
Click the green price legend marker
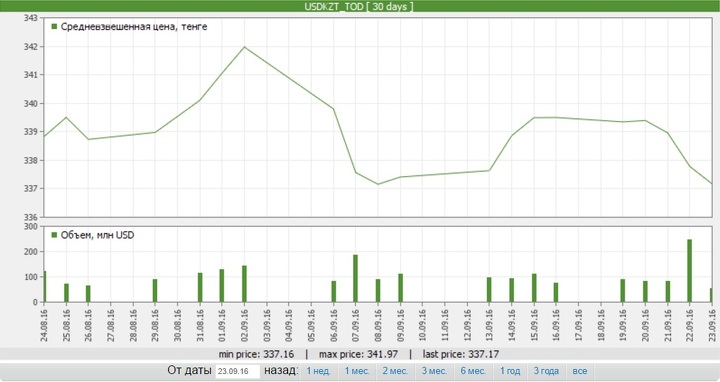click(x=55, y=27)
